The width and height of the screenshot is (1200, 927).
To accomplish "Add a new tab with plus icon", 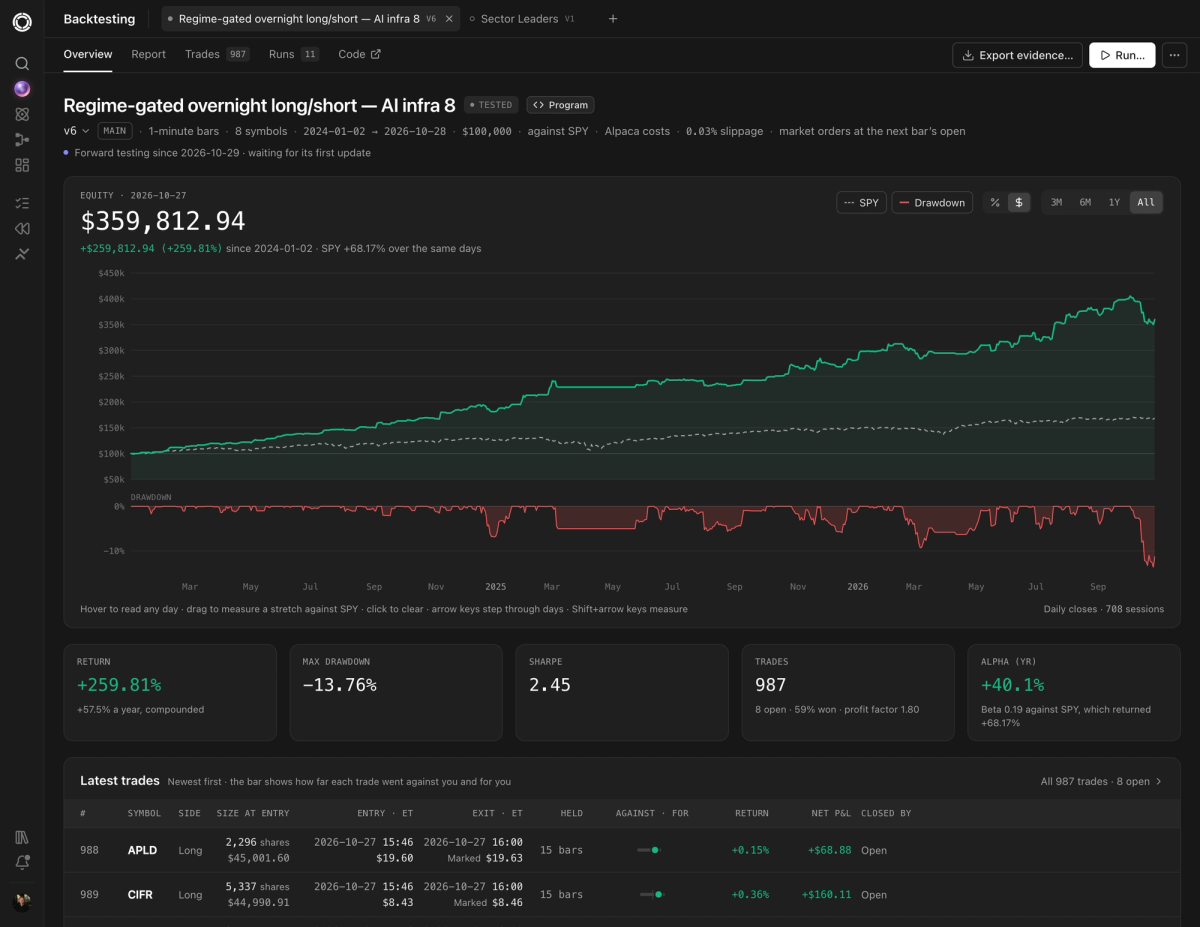I will click(613, 19).
